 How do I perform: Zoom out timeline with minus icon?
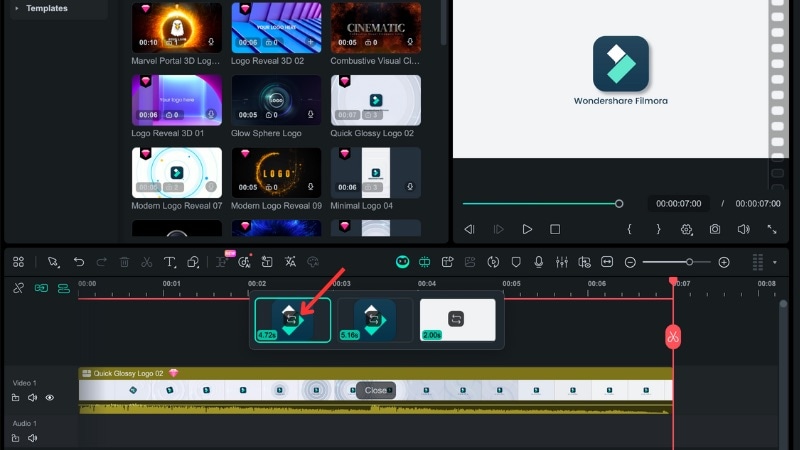[630, 262]
